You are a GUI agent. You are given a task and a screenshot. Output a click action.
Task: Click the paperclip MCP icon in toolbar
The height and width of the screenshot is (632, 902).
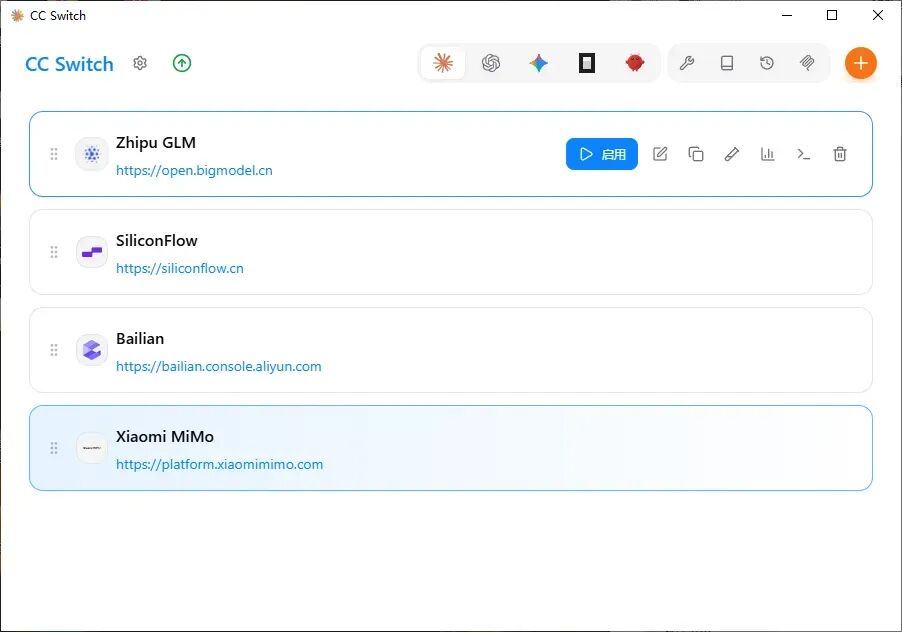click(x=807, y=63)
